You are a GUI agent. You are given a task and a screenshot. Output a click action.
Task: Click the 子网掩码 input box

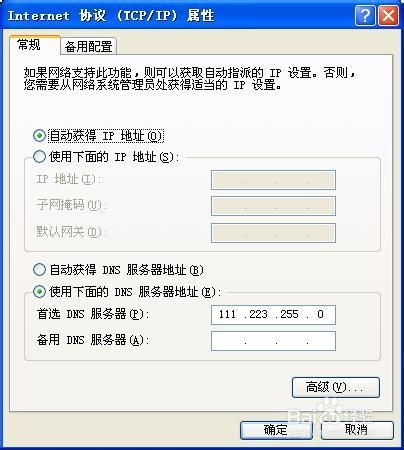pos(273,206)
